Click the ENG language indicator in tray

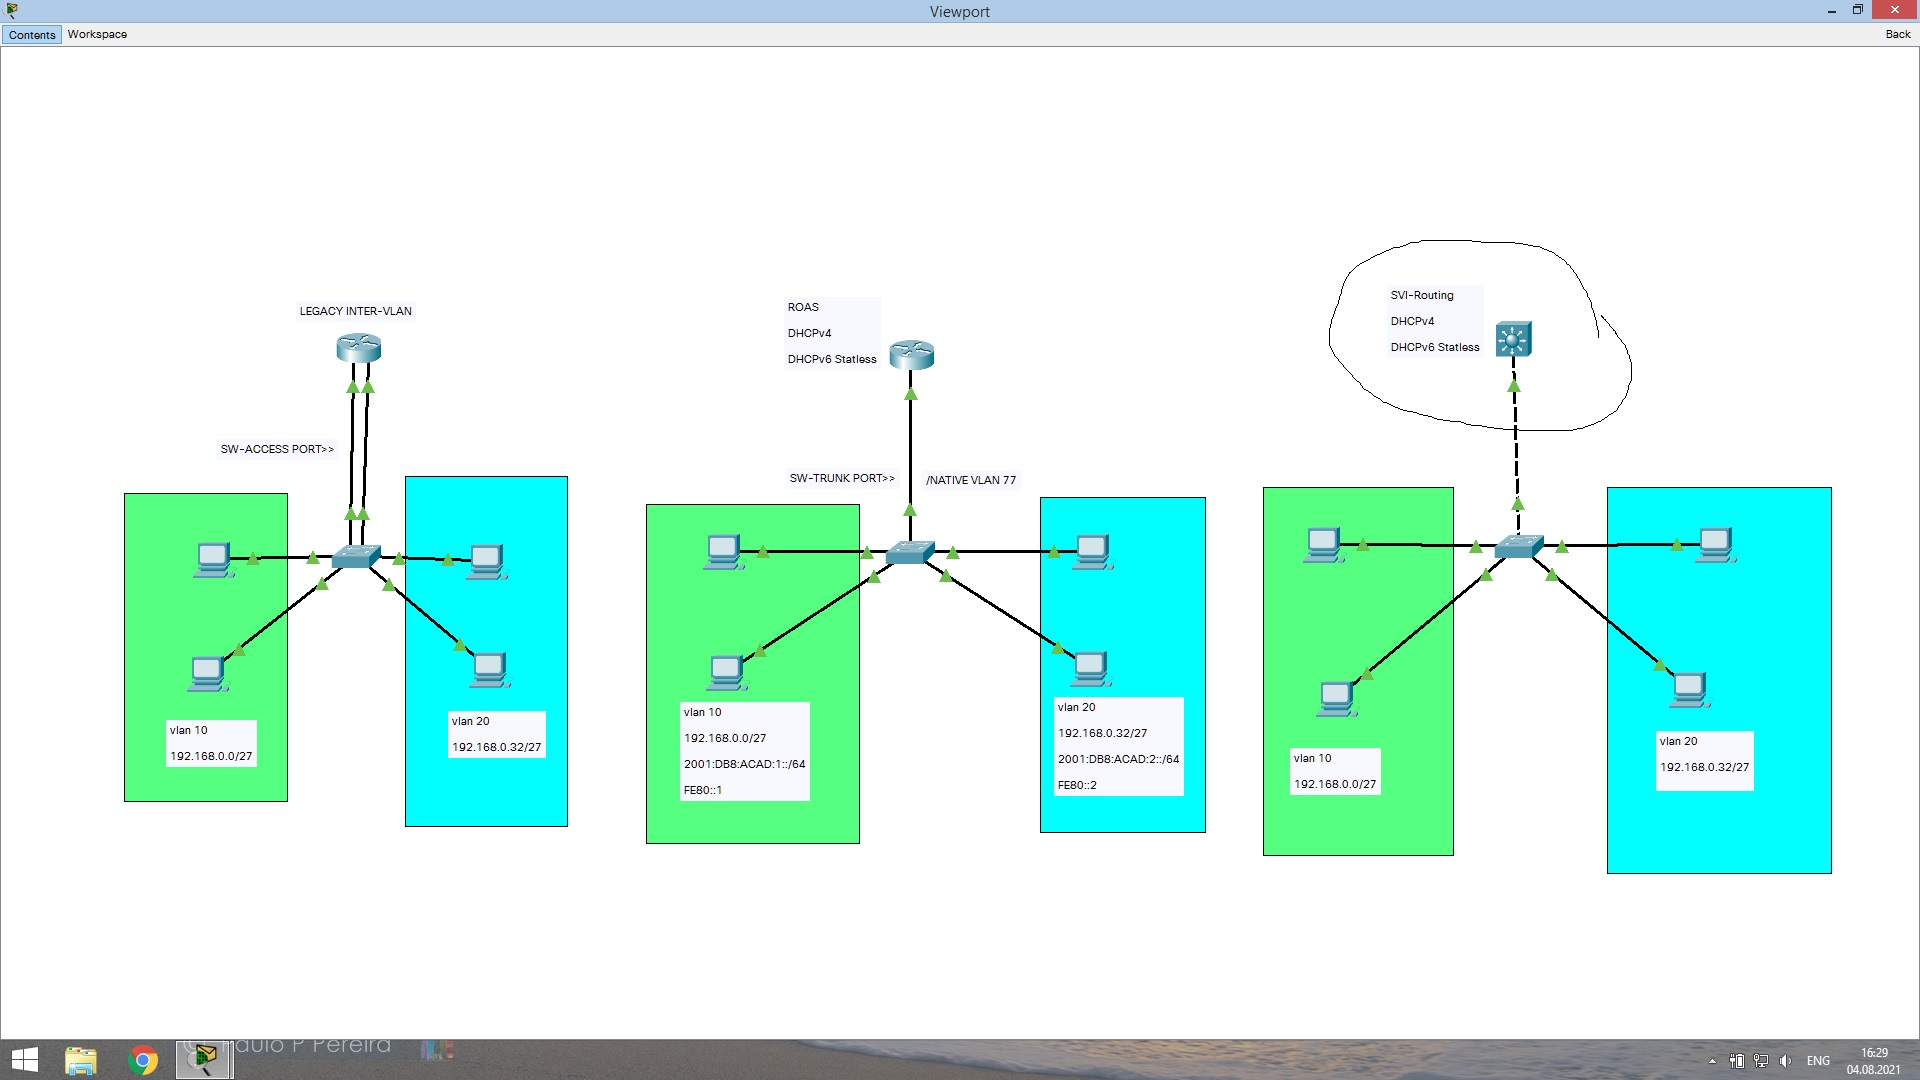[x=1817, y=1061]
